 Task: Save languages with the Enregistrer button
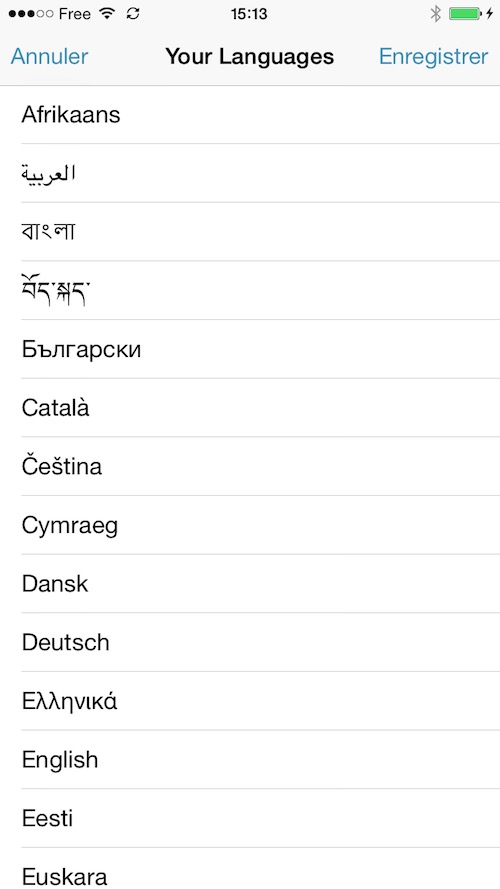click(x=434, y=57)
